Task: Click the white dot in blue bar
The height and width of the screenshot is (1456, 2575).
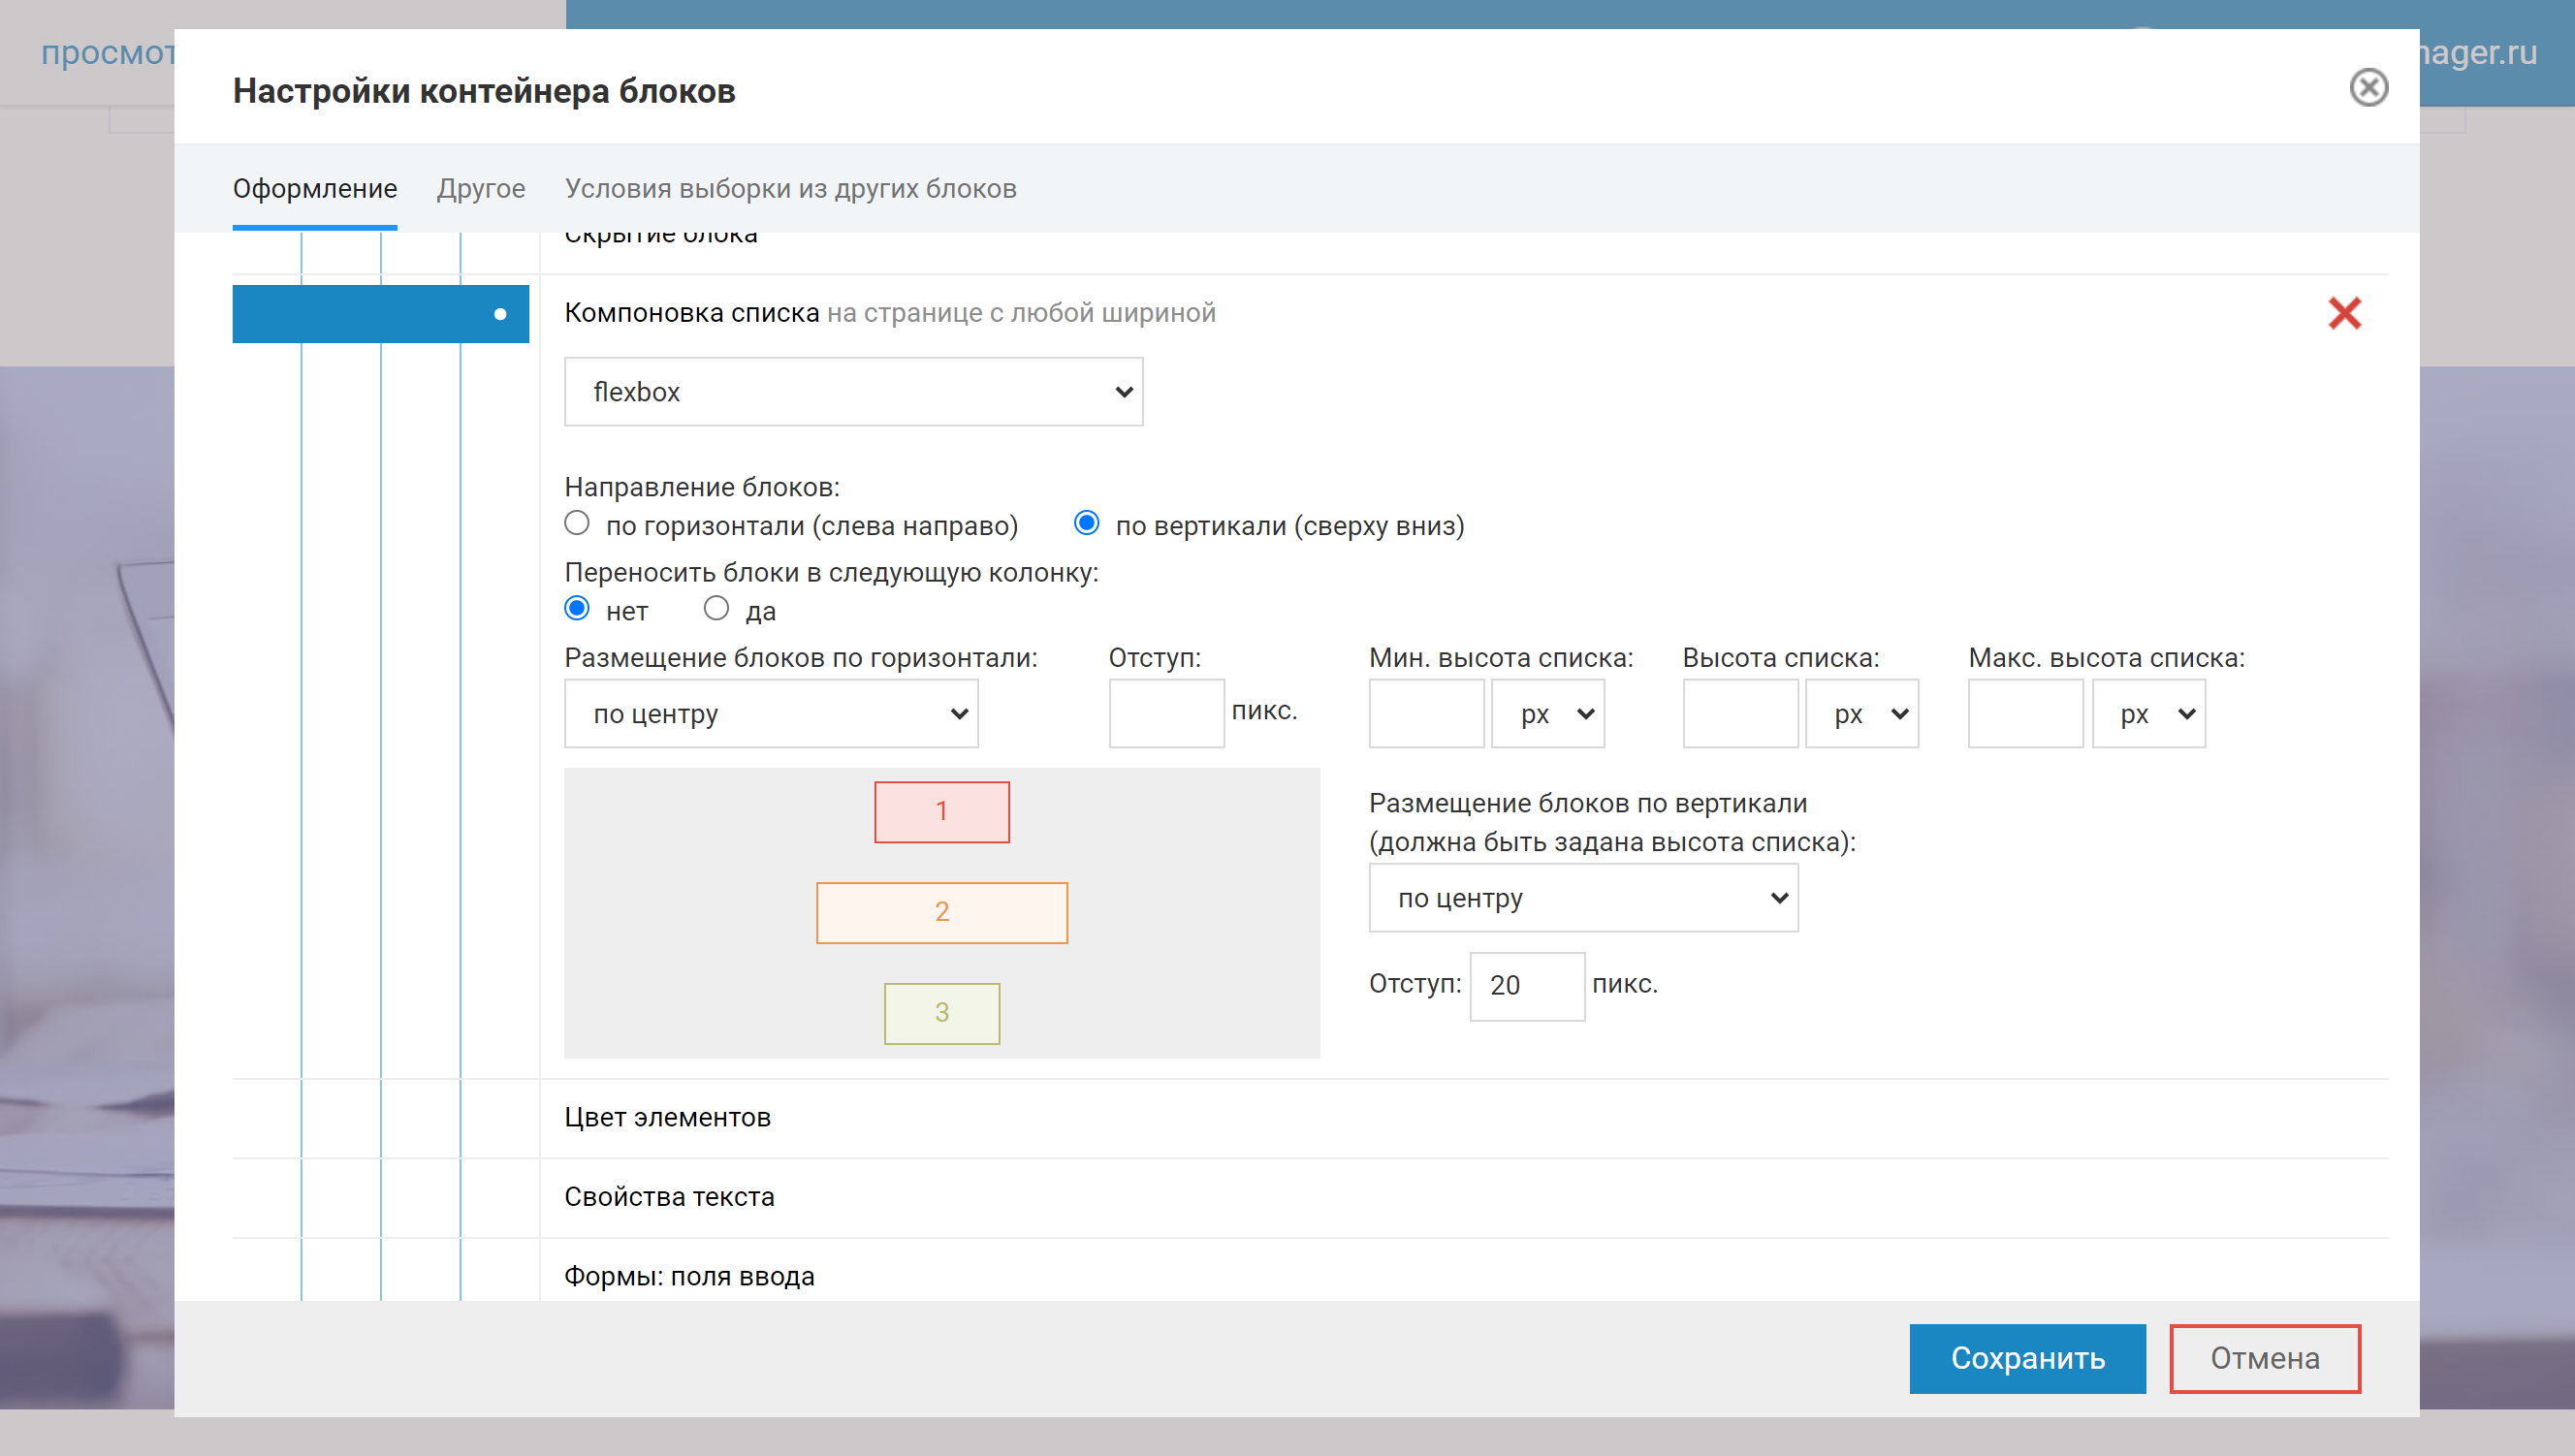Action: tap(500, 314)
